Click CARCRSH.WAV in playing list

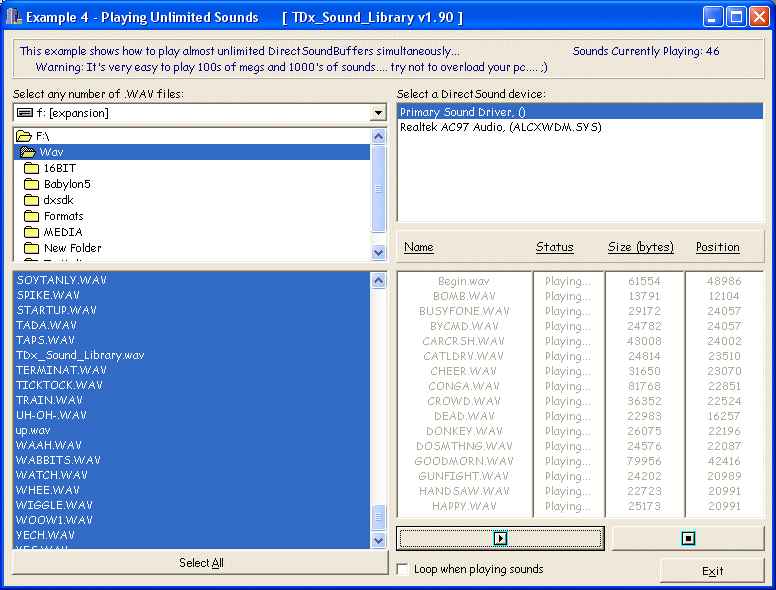[464, 341]
